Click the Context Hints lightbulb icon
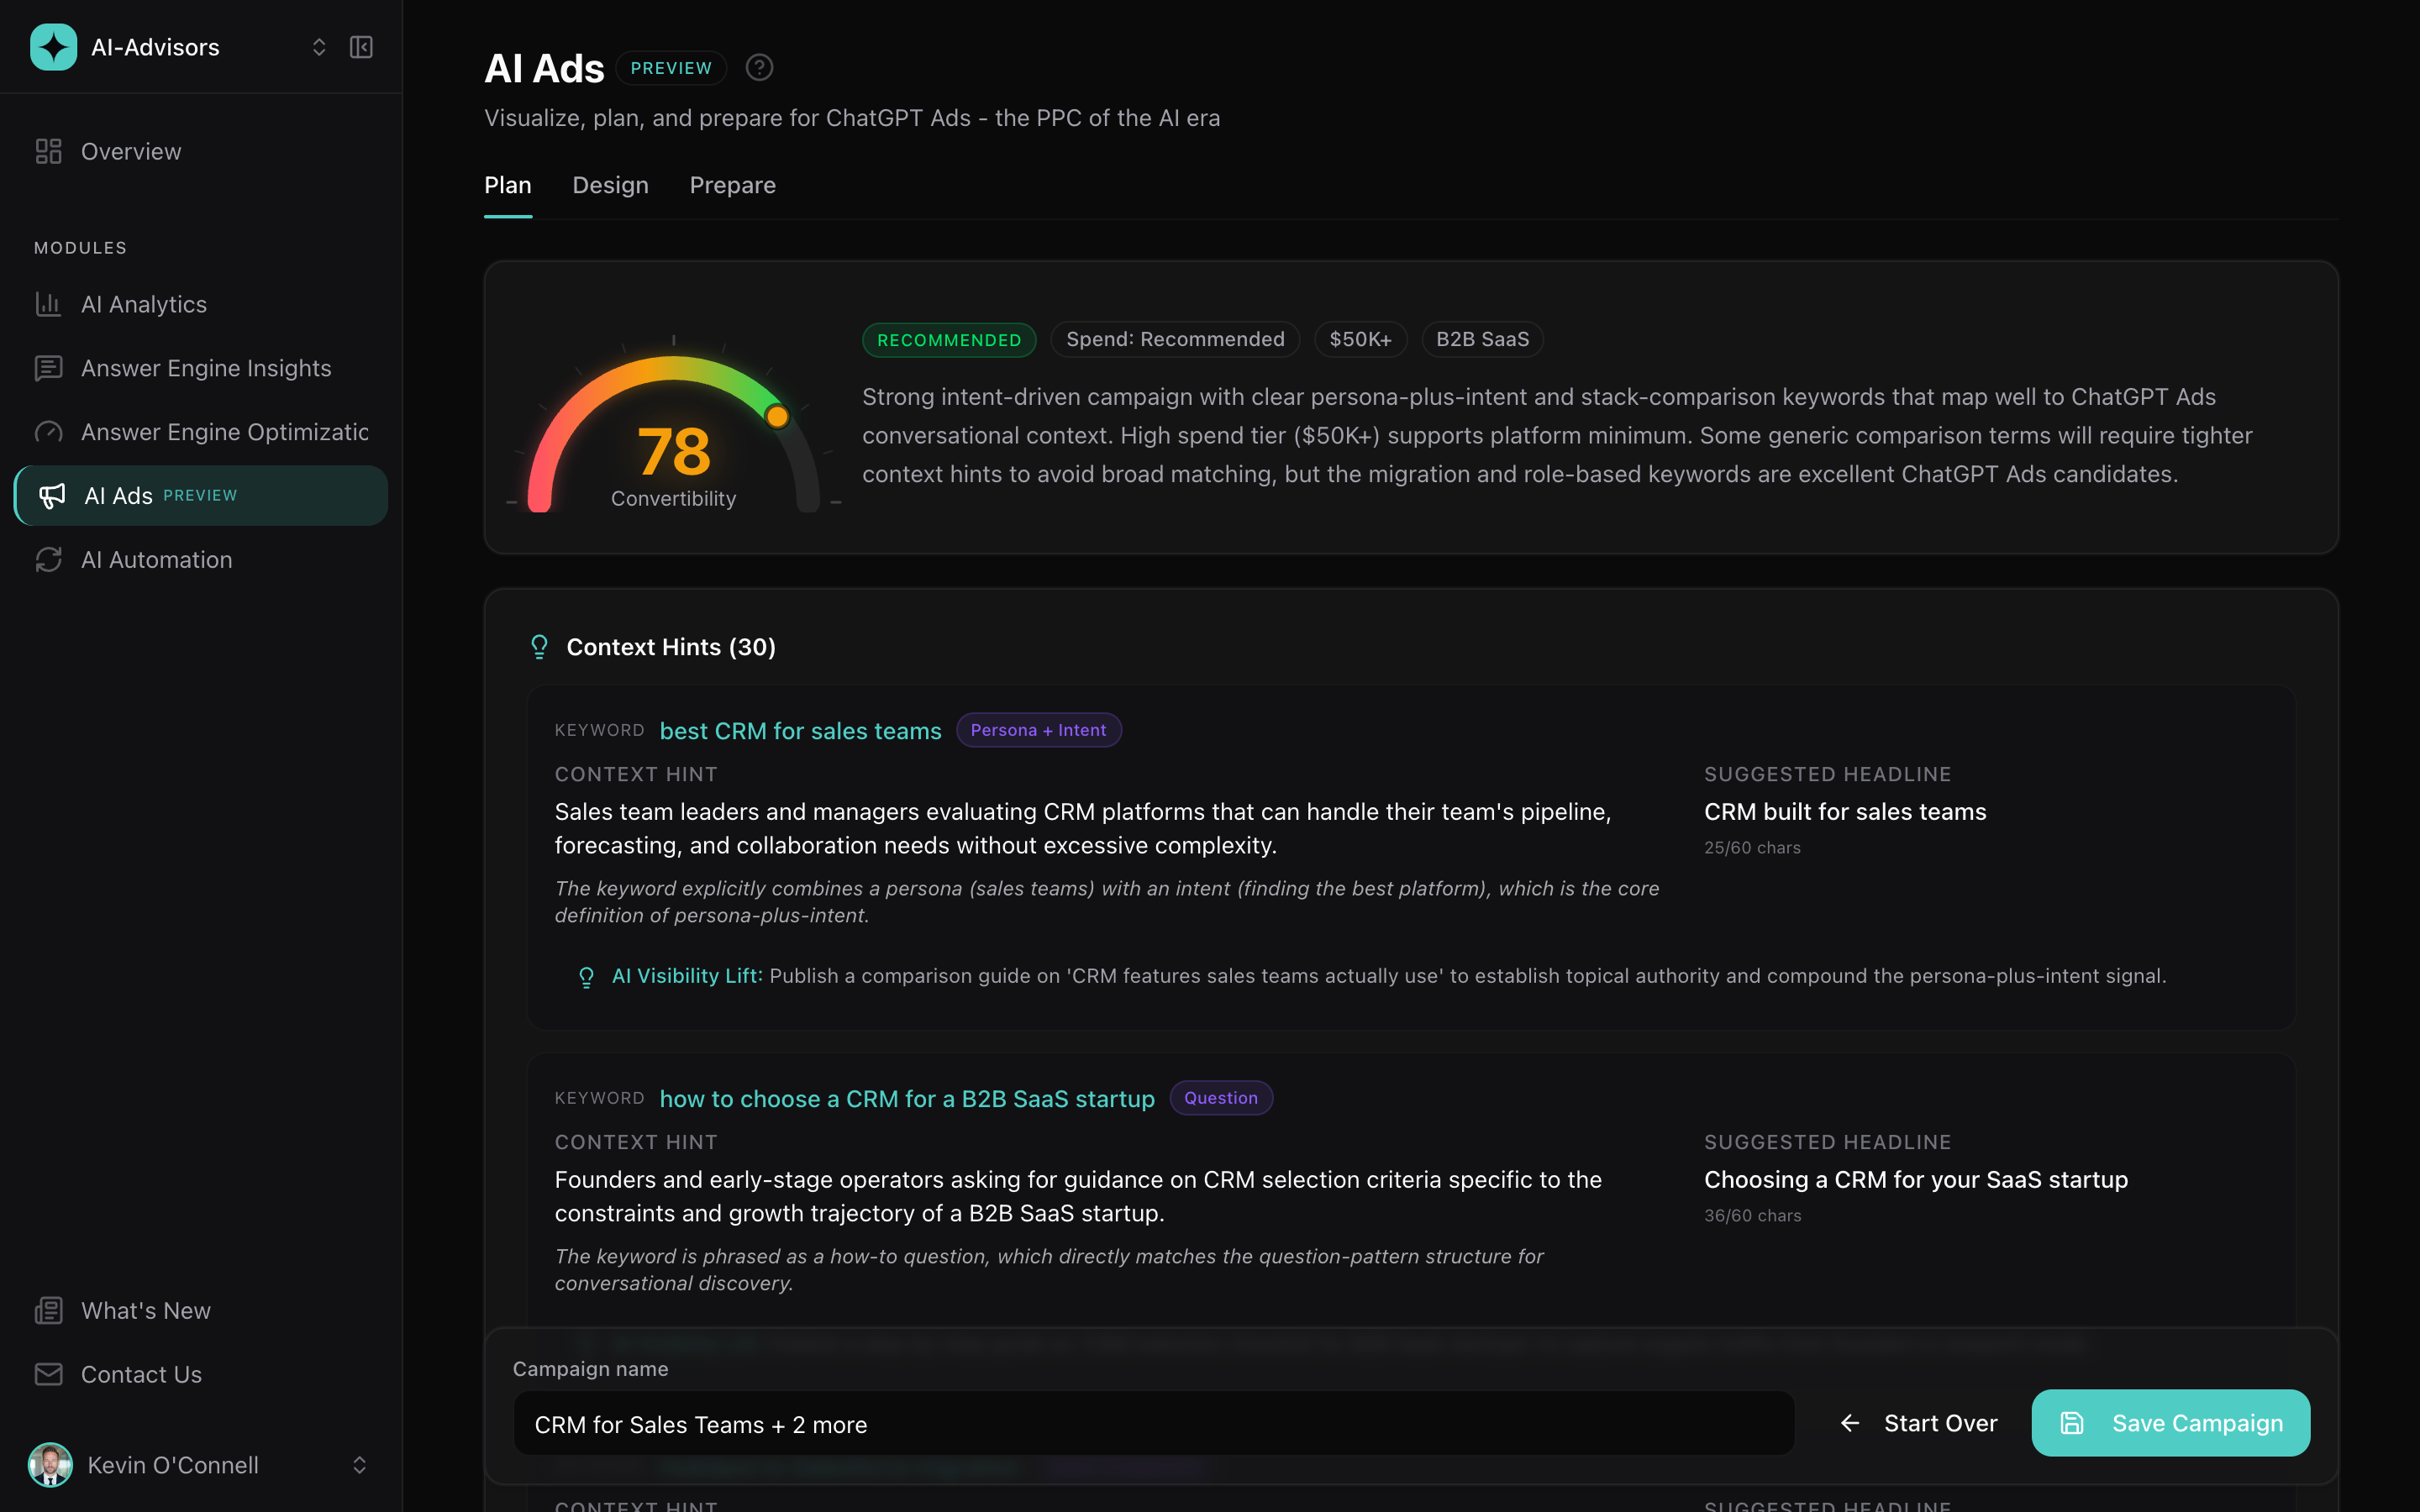Viewport: 2420px width, 1512px height. (x=539, y=647)
